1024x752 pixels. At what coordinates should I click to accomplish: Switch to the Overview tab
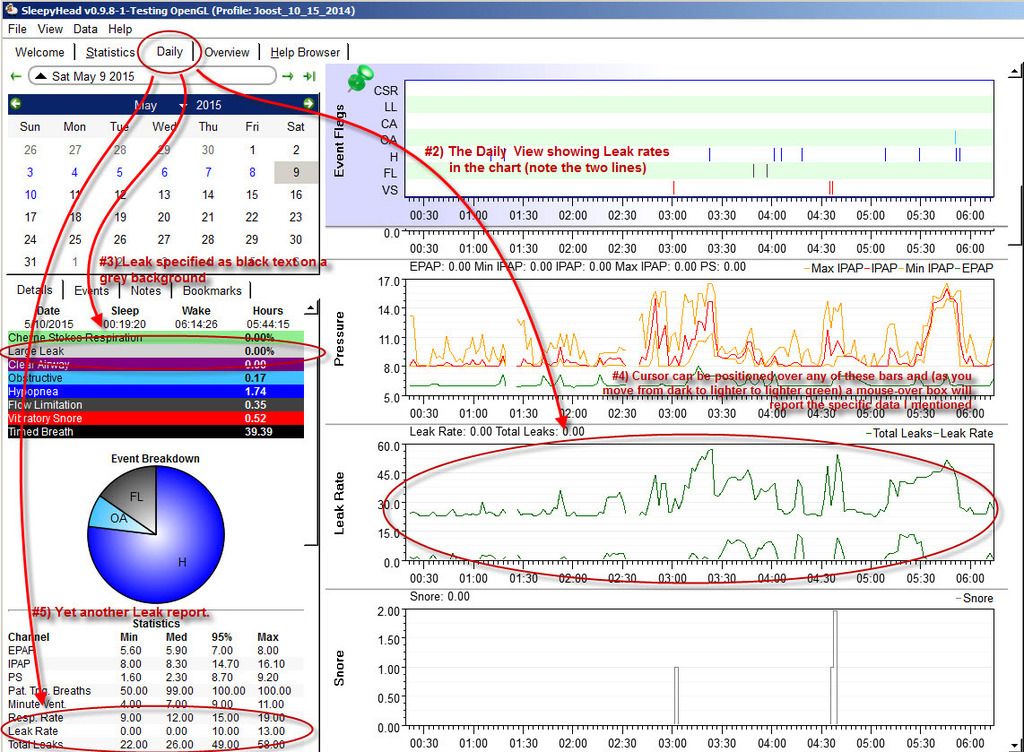coord(227,52)
